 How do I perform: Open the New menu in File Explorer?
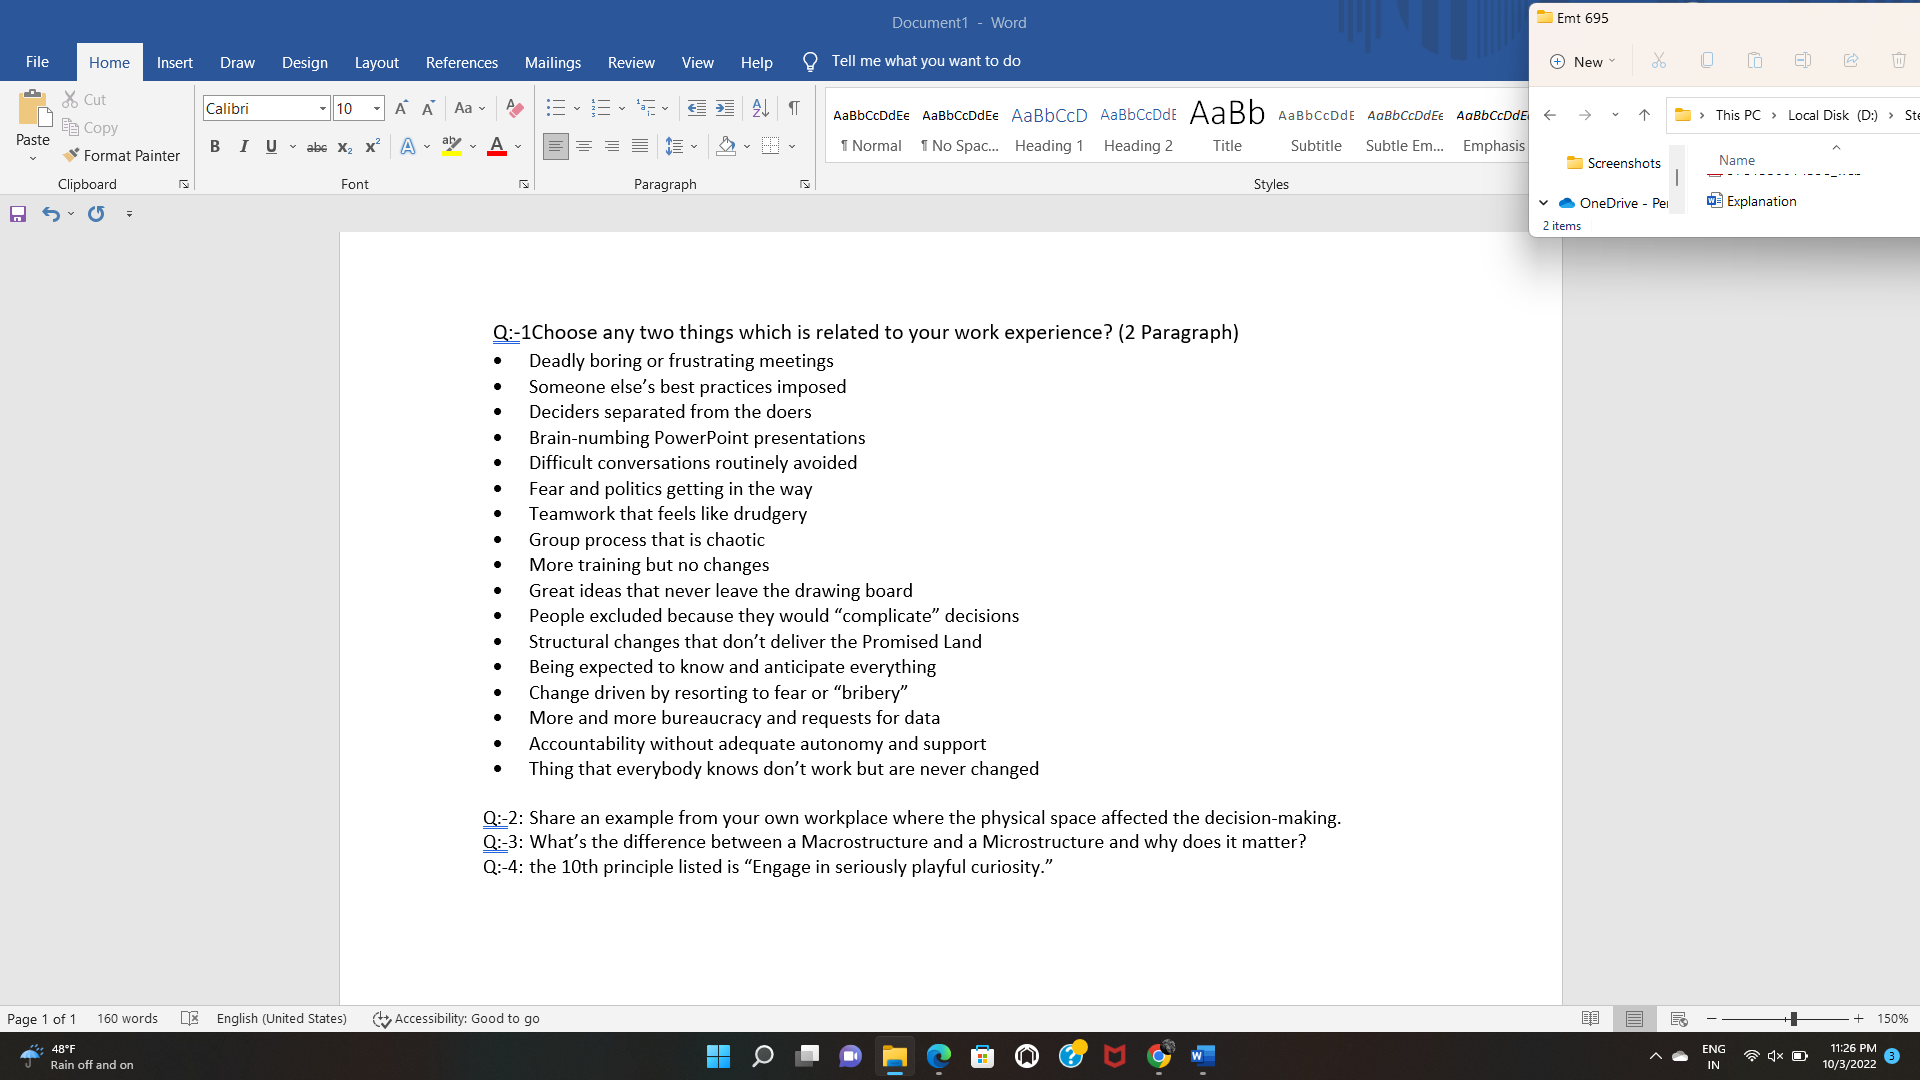(x=1583, y=61)
